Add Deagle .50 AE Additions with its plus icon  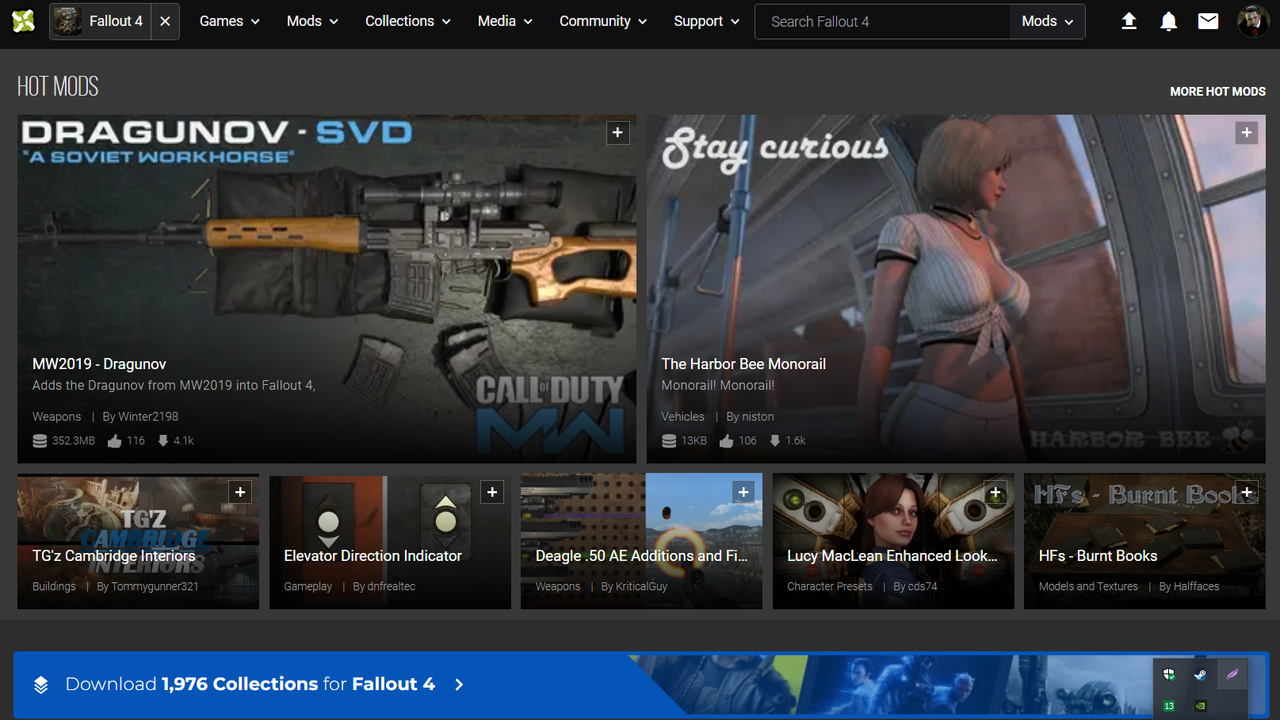743,492
